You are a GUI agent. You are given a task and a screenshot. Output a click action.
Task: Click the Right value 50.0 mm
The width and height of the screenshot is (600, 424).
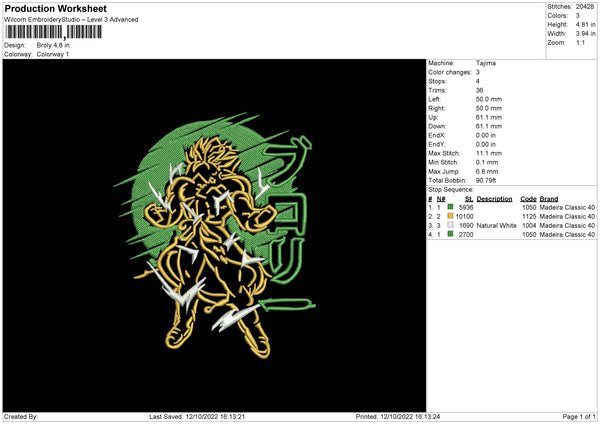coord(489,108)
